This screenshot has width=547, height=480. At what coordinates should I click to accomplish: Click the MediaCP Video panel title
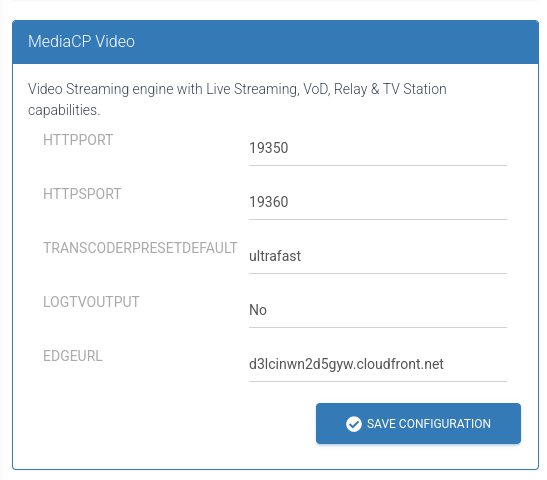(81, 42)
